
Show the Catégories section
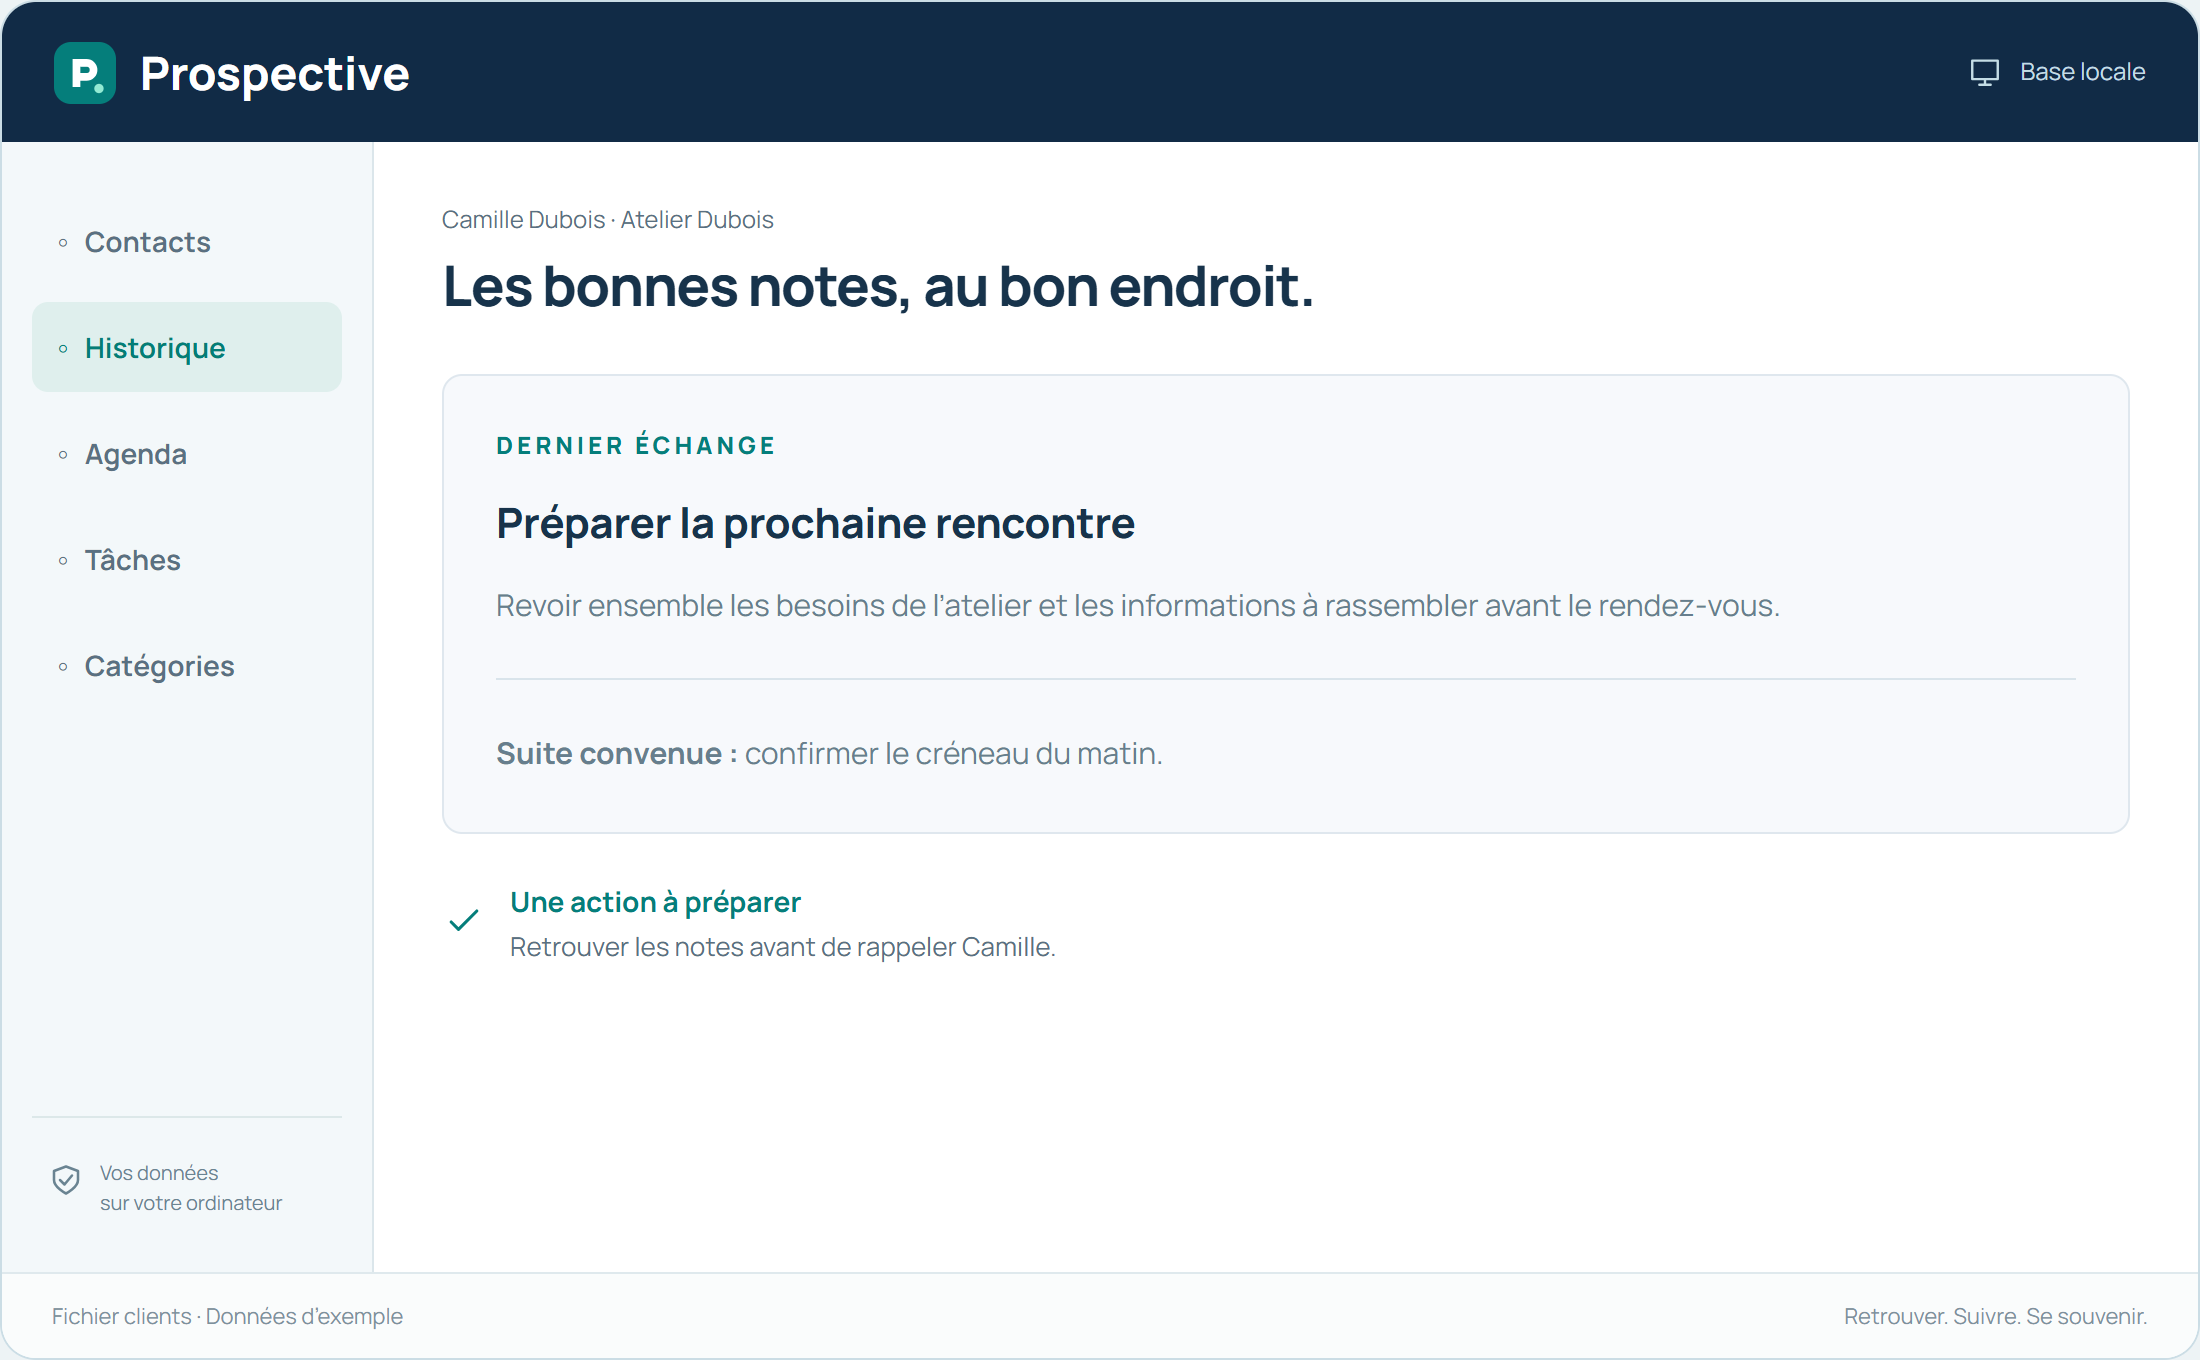tap(187, 666)
